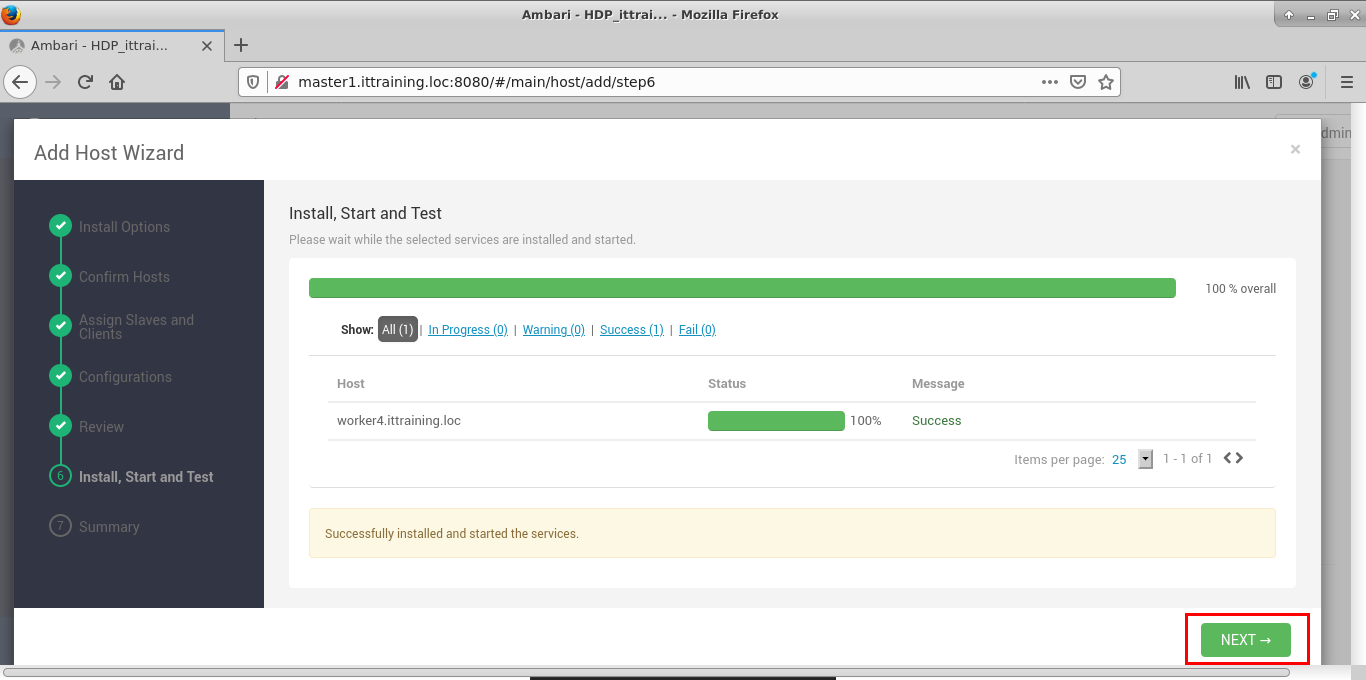Screen dimensions: 1366x680
Task: Bookmark this page with the star icon
Action: click(x=1105, y=82)
